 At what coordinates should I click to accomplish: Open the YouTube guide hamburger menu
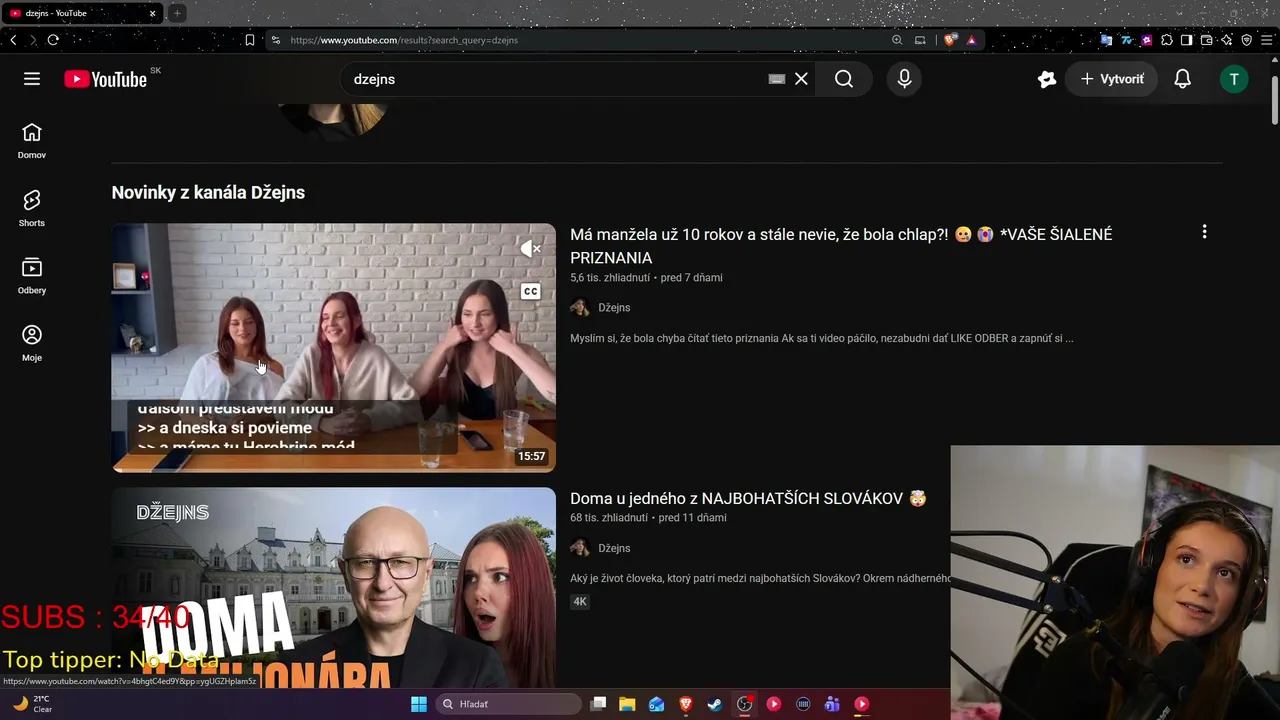[32, 79]
